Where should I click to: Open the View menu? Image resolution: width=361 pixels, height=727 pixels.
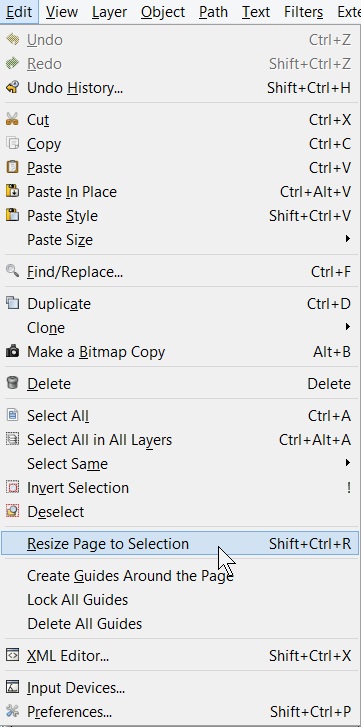pyautogui.click(x=62, y=12)
